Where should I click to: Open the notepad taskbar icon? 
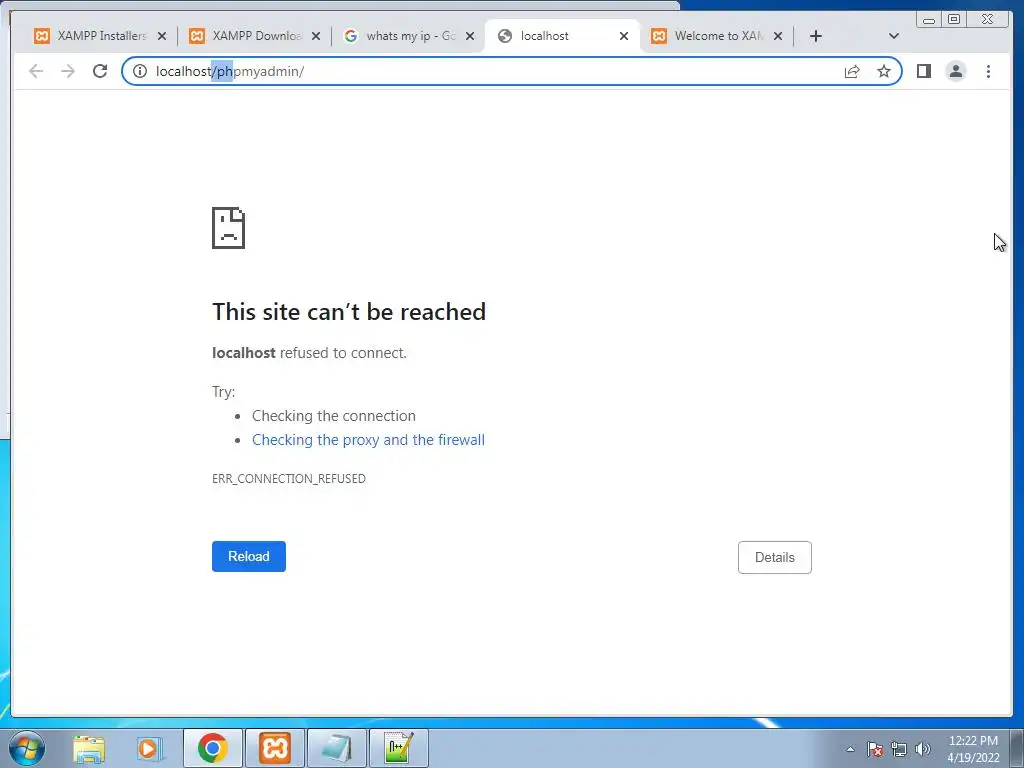pos(336,748)
